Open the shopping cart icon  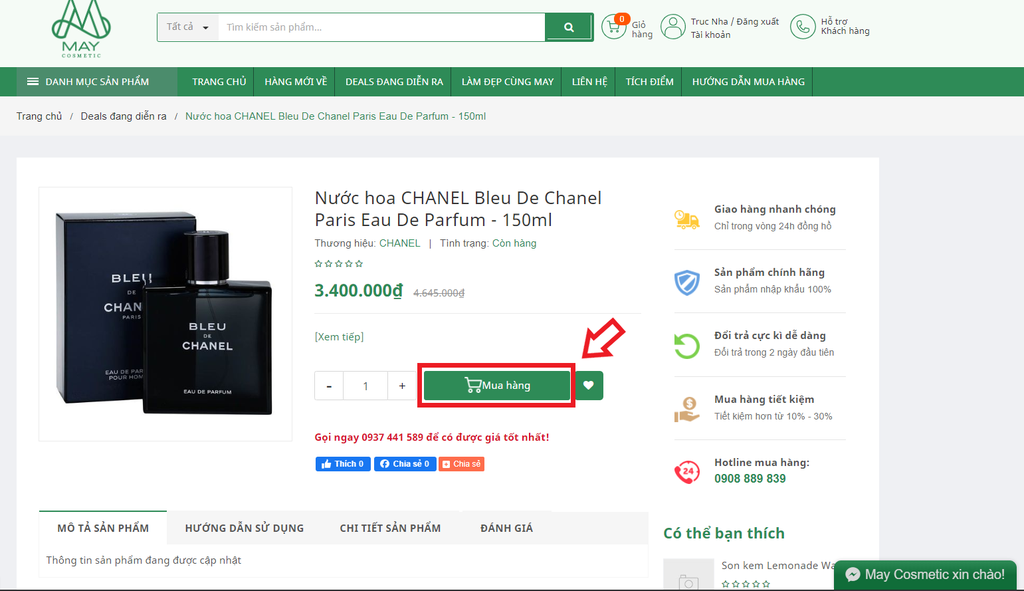614,27
